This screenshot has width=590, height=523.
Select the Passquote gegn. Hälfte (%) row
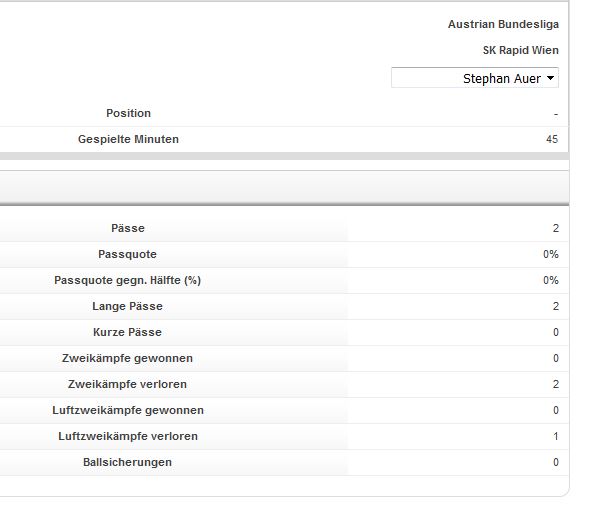point(284,280)
